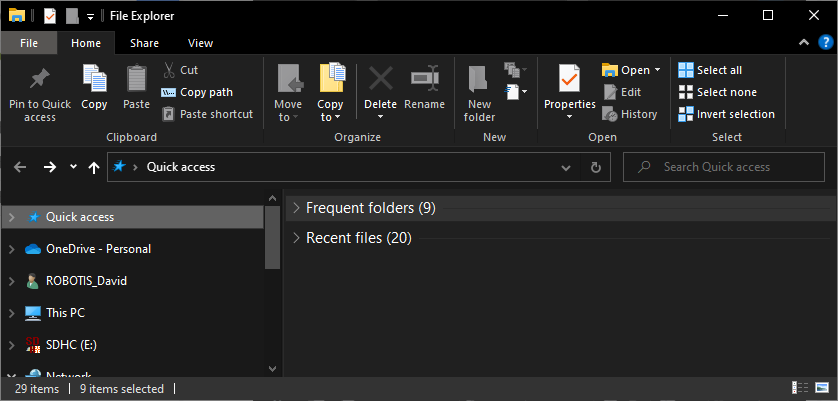838x401 pixels.
Task: Select SDHC (E:) drive in sidebar
Action: point(71,345)
